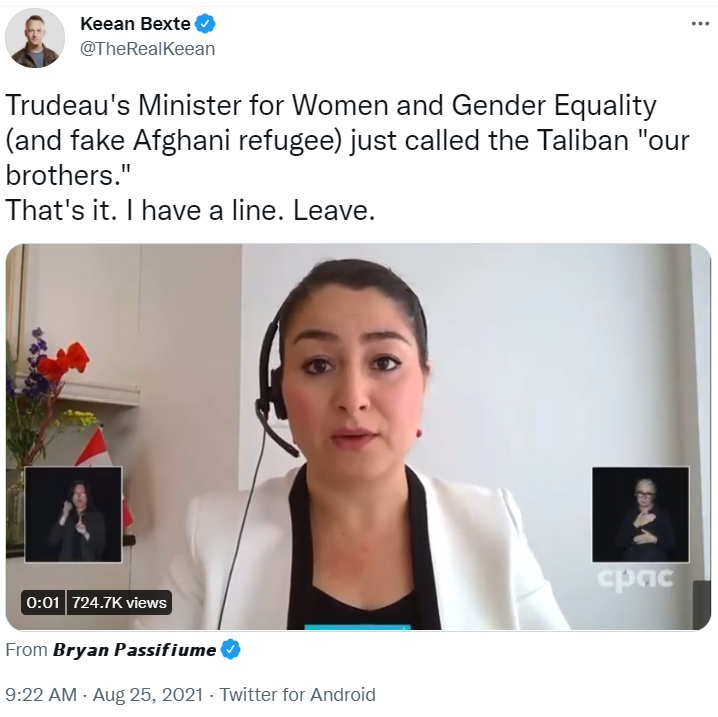Click the Aug 25, 2021 date
The width and height of the screenshot is (718, 717).
[x=148, y=695]
